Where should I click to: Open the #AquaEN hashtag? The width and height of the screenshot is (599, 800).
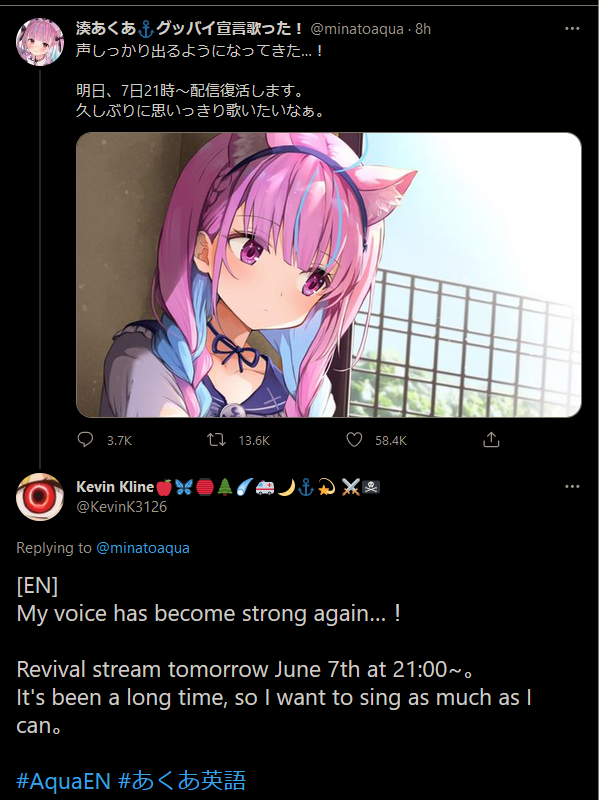tap(63, 781)
